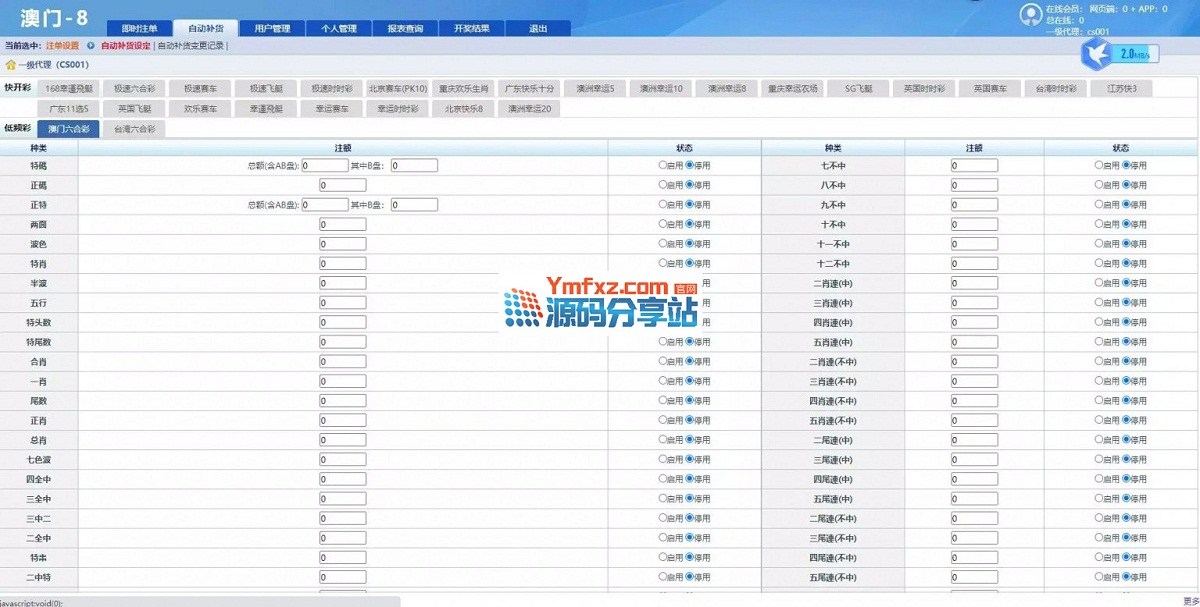
Task: Click the online member avatar icon
Action: [x=1030, y=15]
